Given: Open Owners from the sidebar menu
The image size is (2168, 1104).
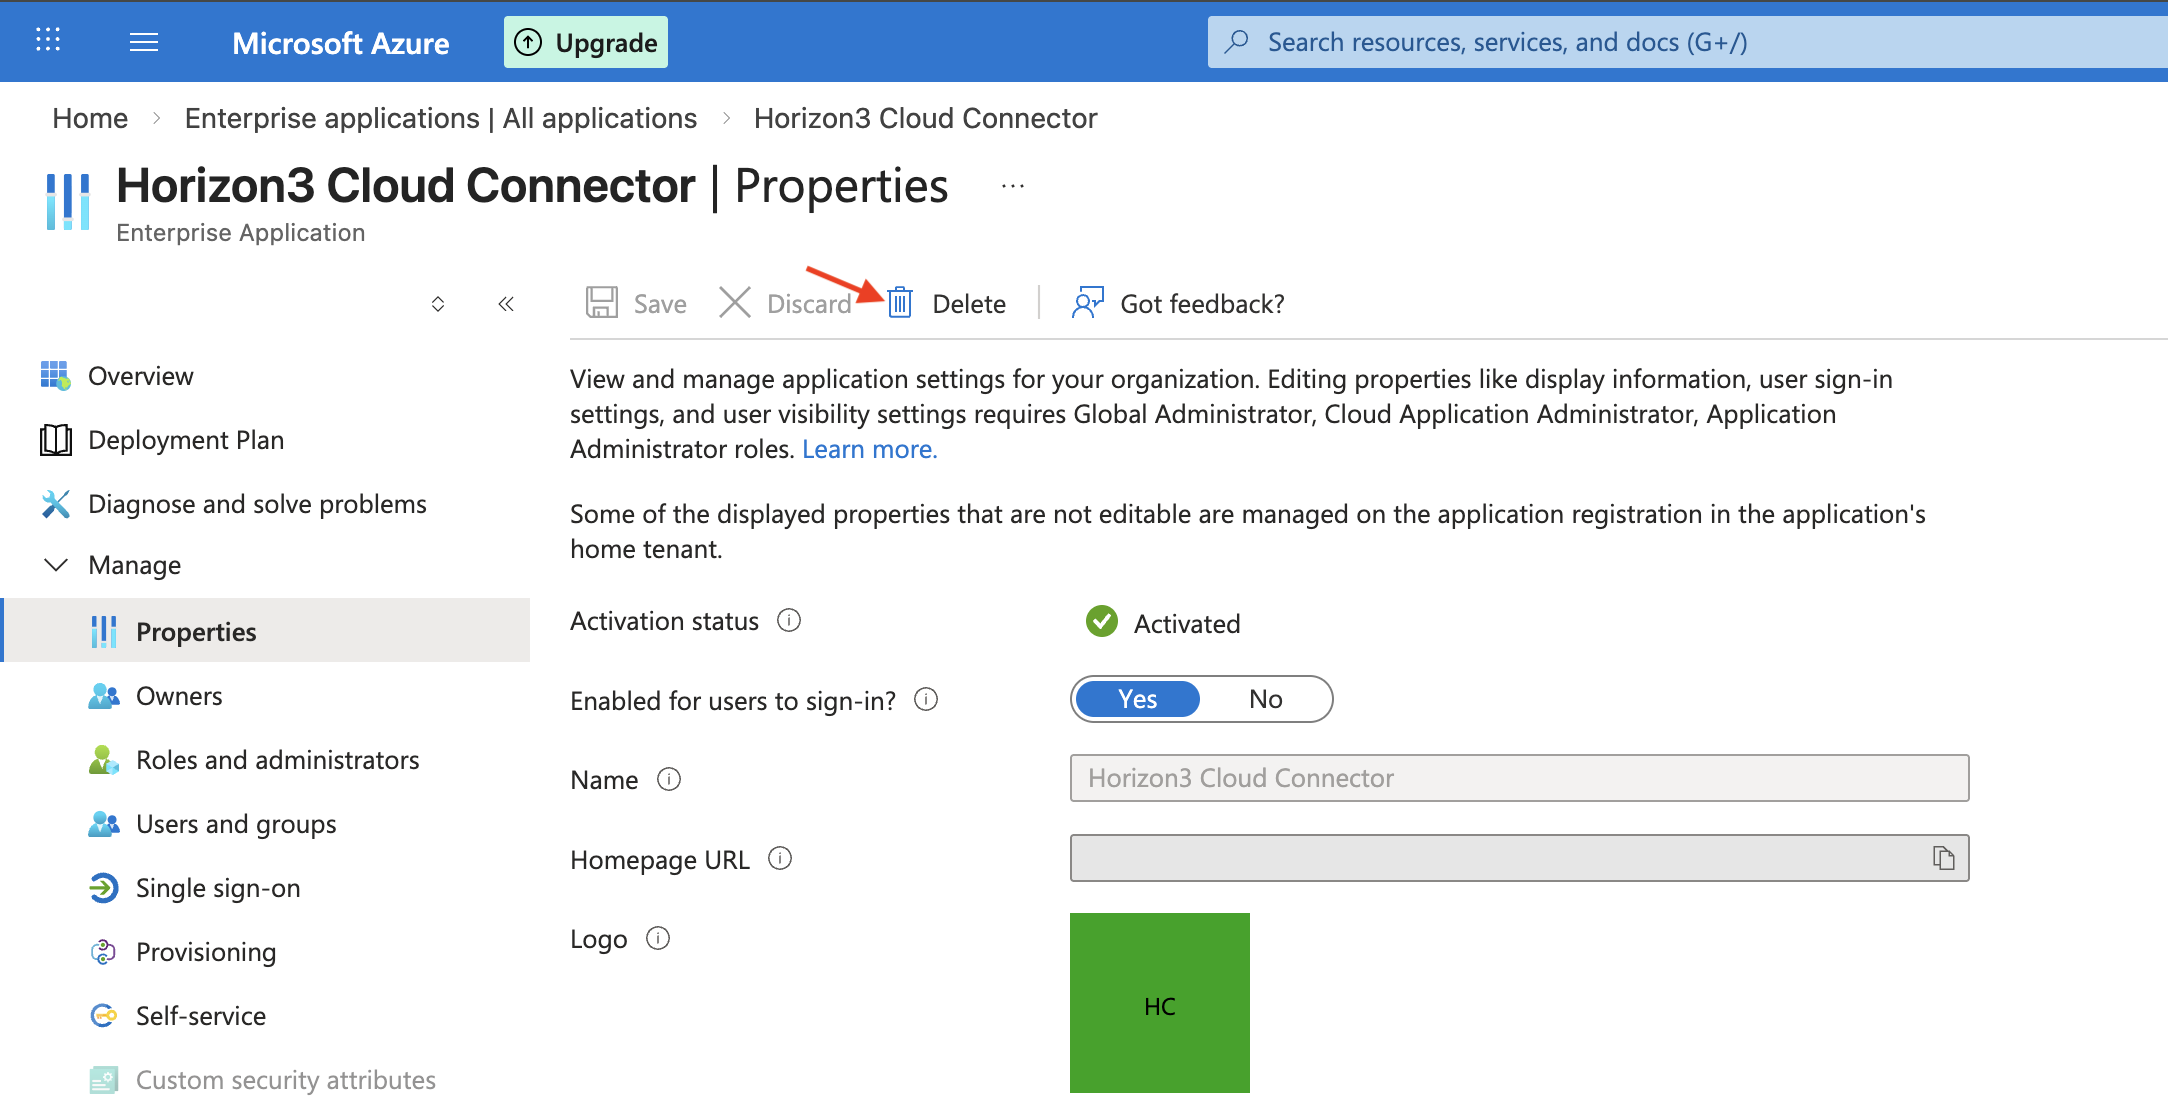Looking at the screenshot, I should click(x=179, y=696).
